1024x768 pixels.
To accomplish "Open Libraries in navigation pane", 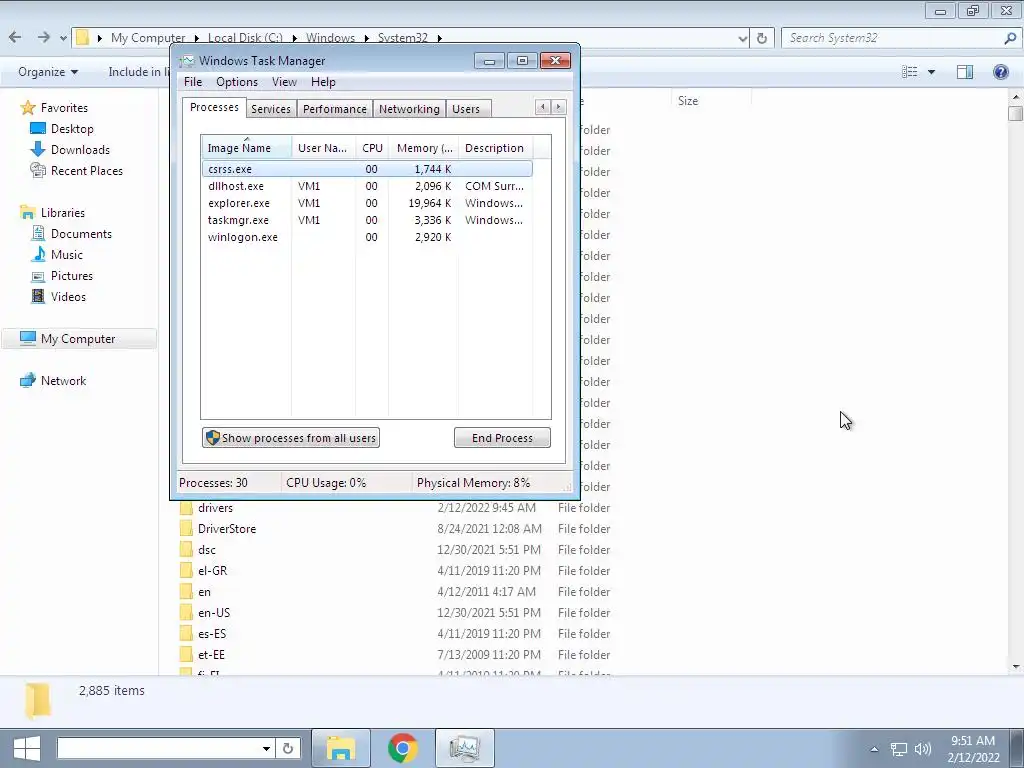I will coord(63,213).
